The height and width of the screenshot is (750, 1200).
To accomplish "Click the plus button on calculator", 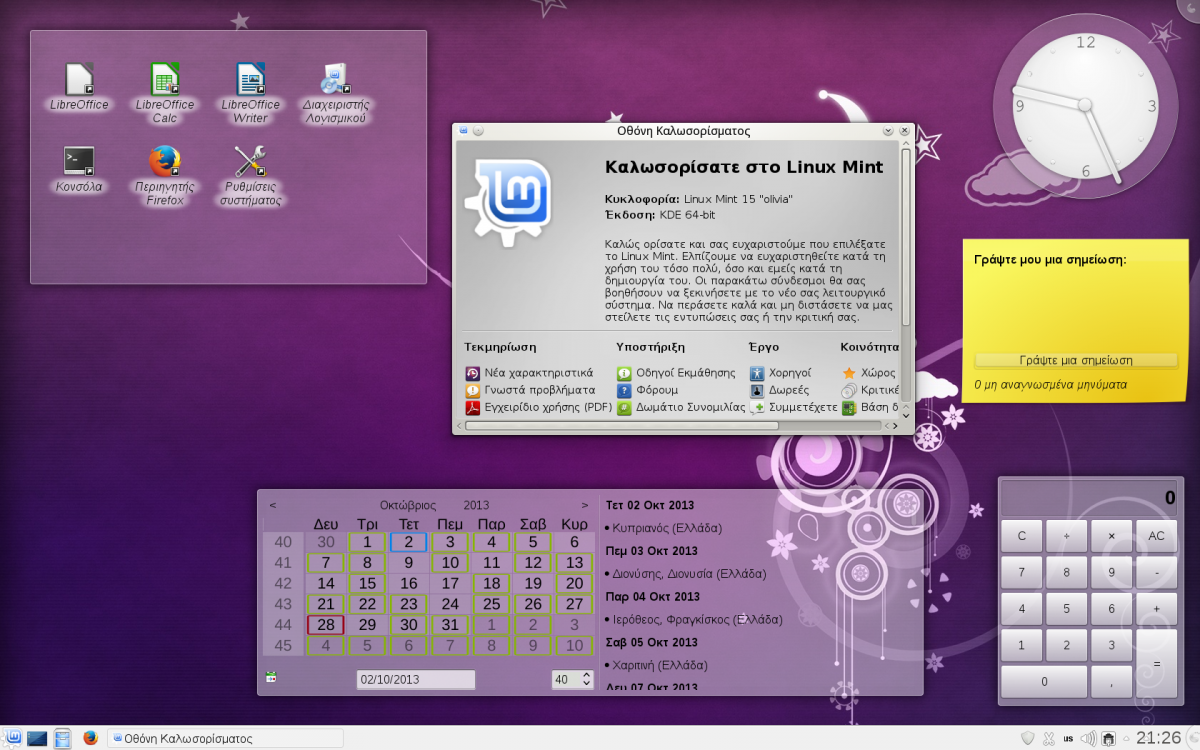I will (x=1156, y=608).
